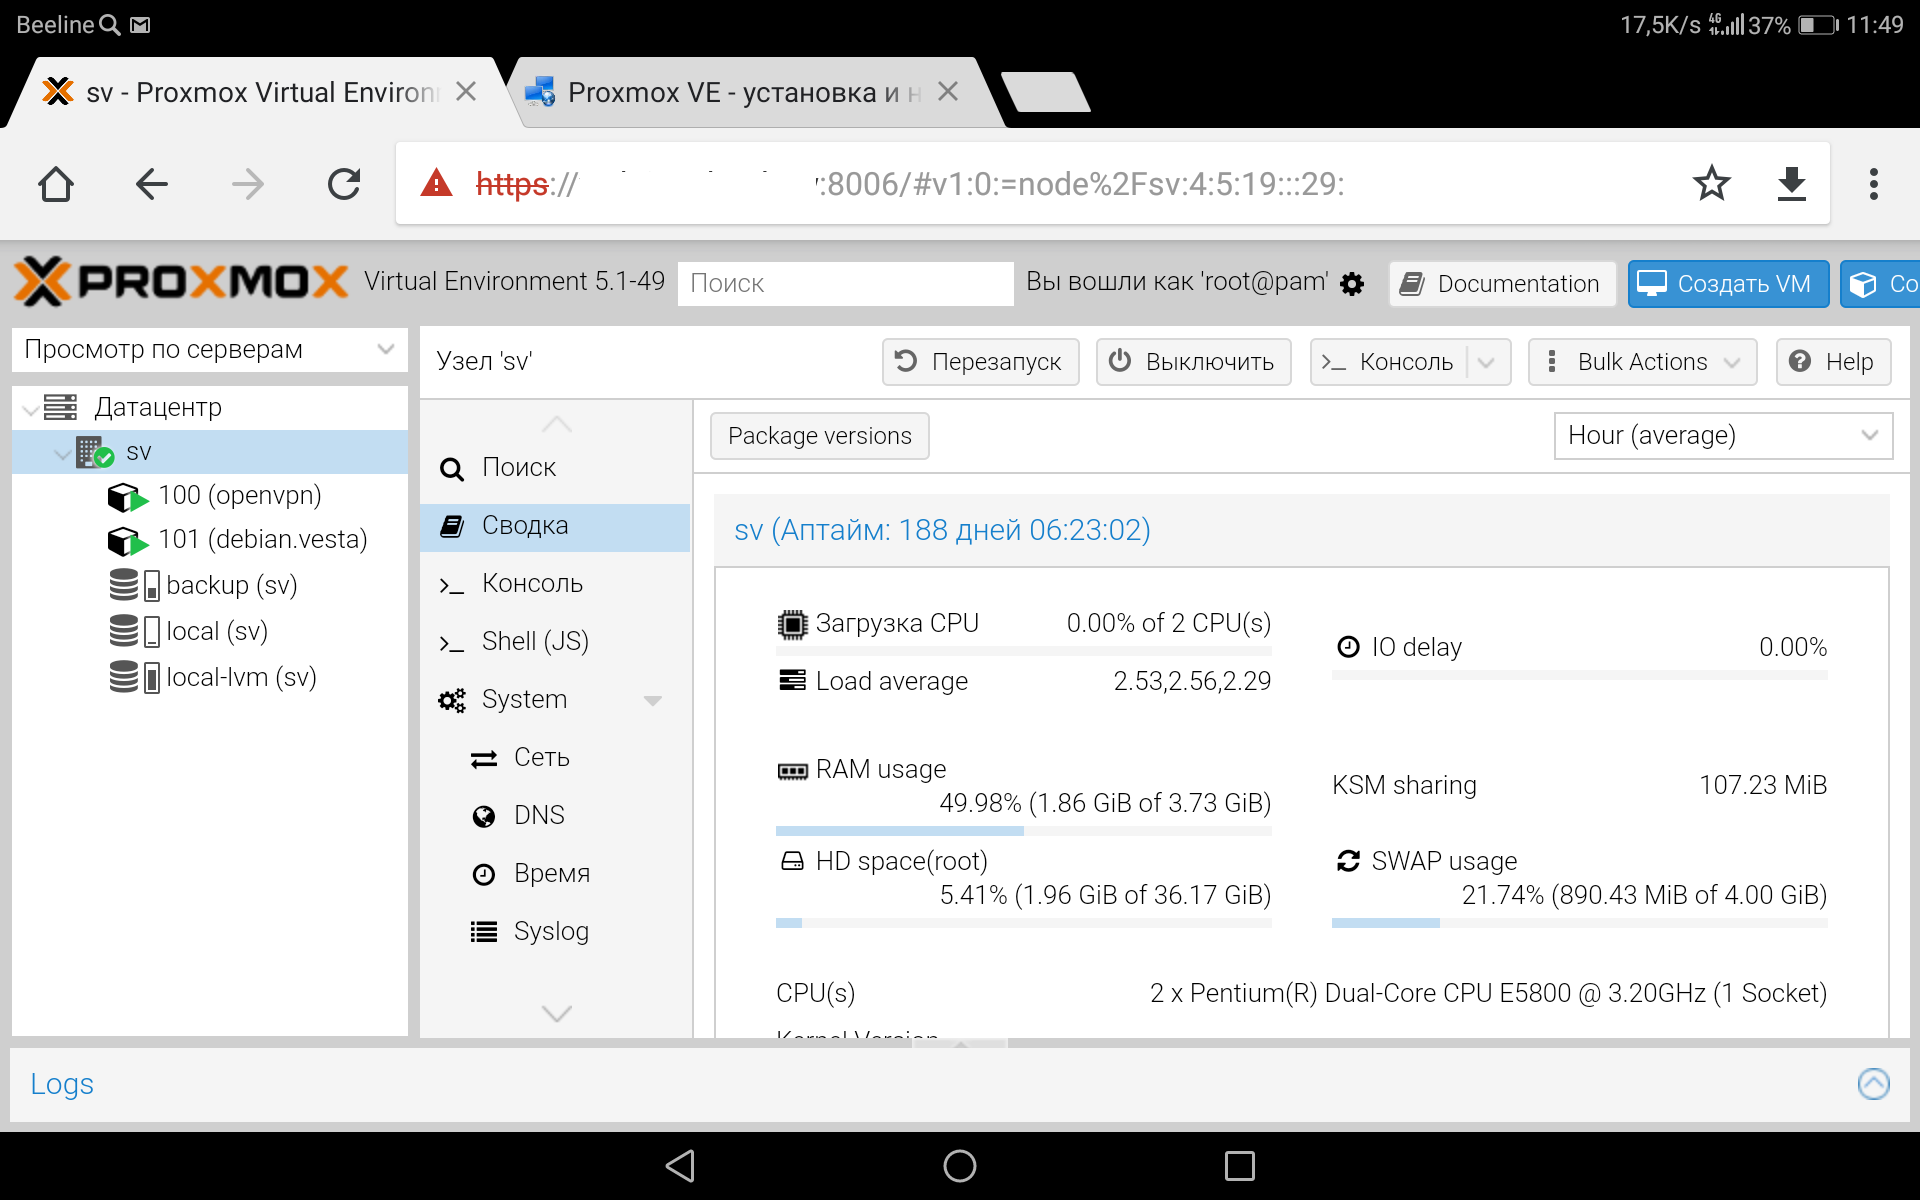The image size is (1920, 1200).
Task: Open the Syslog menu item
Action: (x=555, y=932)
